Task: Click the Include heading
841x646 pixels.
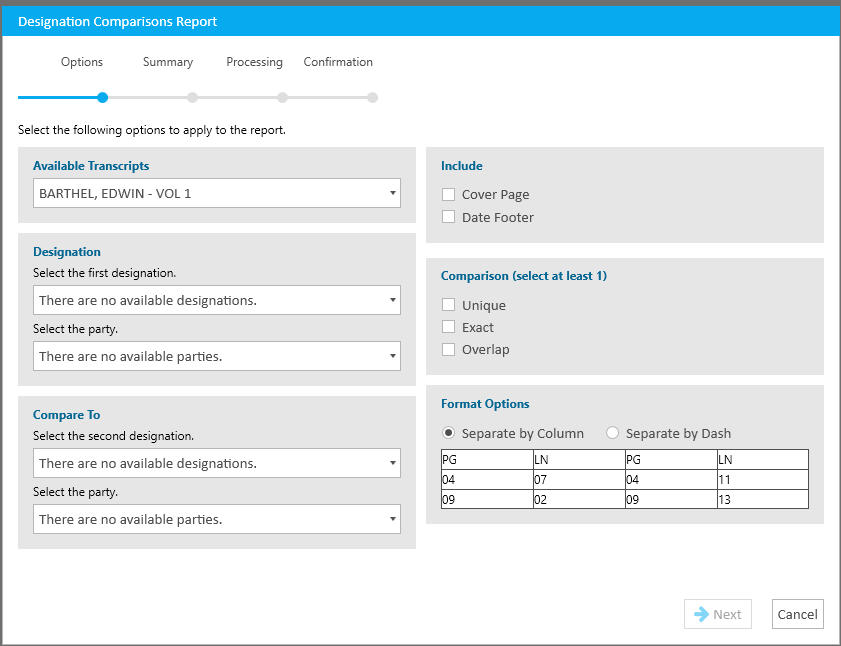Action: click(x=461, y=166)
